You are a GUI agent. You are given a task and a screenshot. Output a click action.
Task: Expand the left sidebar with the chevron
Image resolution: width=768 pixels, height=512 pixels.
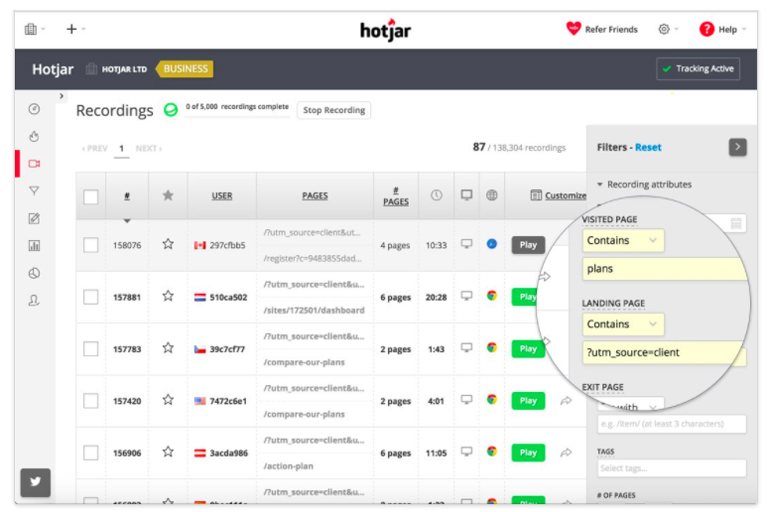(x=61, y=96)
